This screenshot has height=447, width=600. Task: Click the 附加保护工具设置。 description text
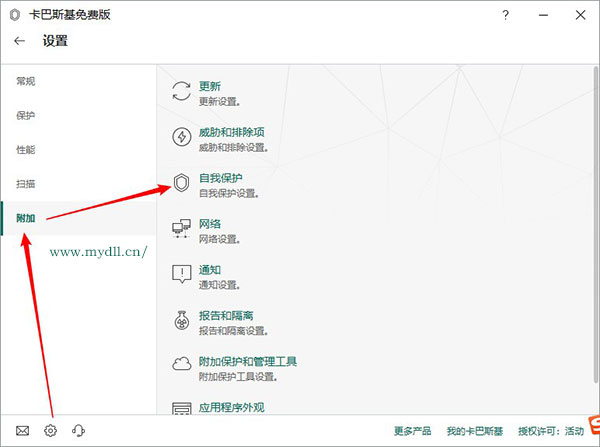(238, 377)
